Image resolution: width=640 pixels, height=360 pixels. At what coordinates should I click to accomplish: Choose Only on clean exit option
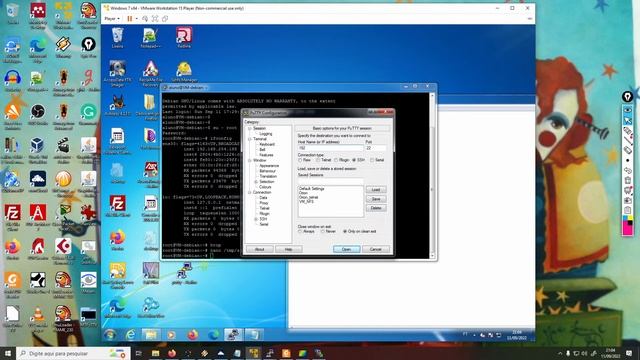[x=345, y=231]
